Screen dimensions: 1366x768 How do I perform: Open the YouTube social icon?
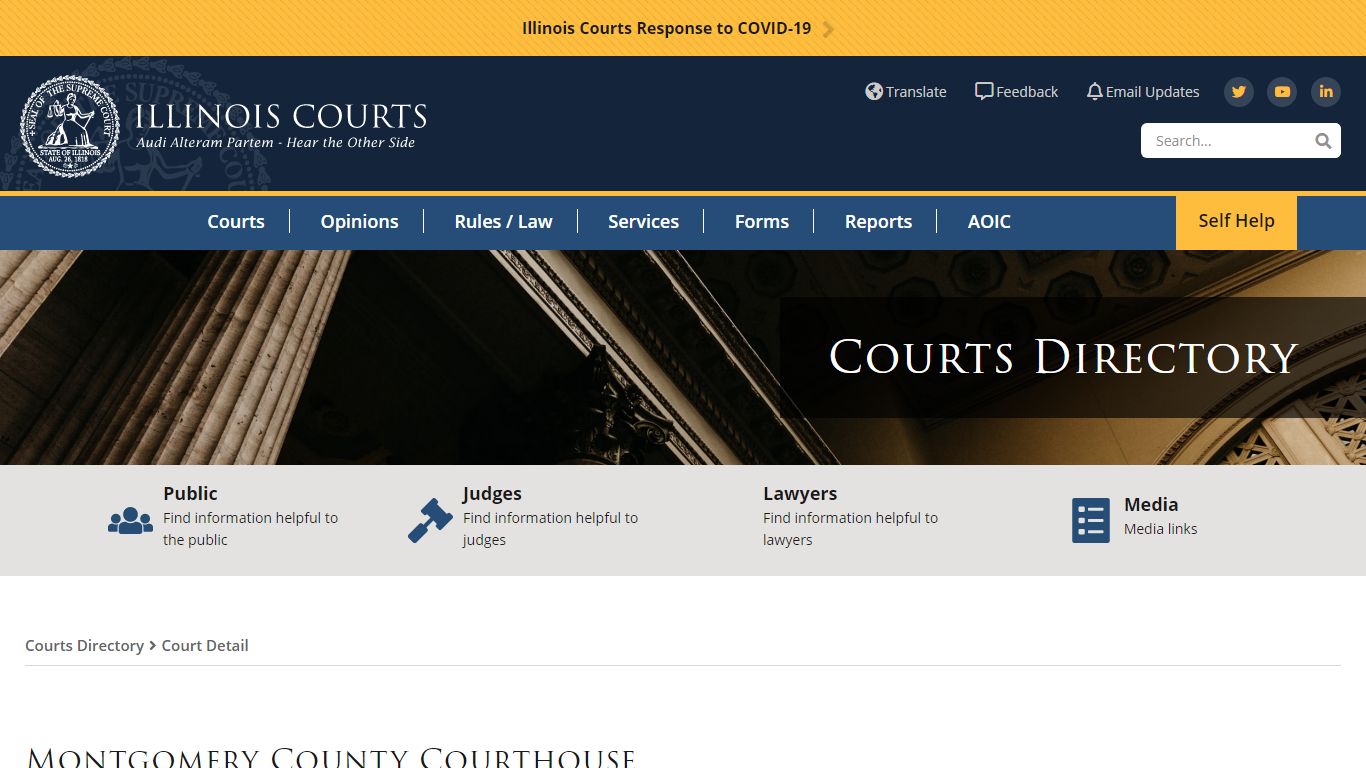[x=1282, y=92]
